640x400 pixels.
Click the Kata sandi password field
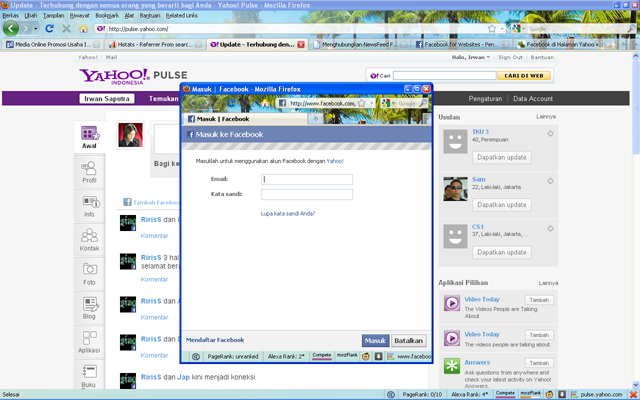tap(307, 194)
